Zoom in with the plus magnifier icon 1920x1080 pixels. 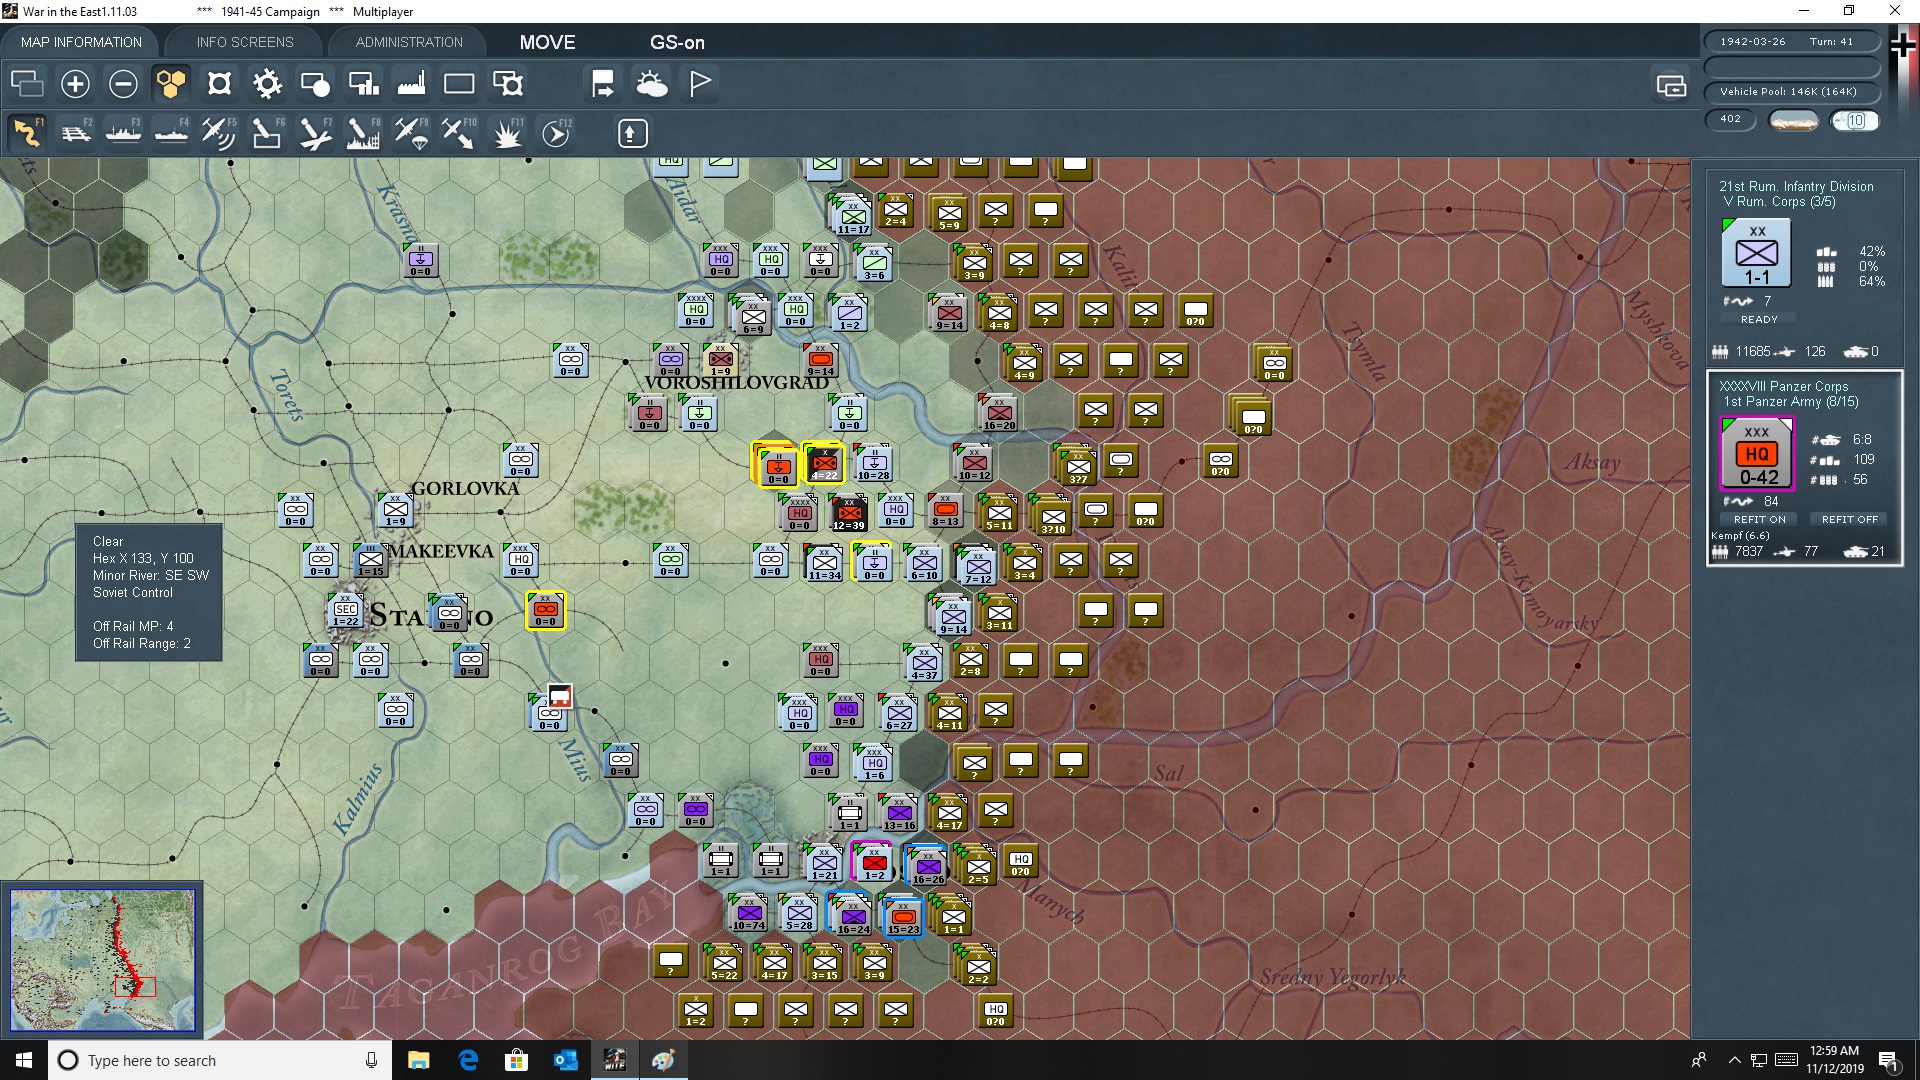click(75, 84)
